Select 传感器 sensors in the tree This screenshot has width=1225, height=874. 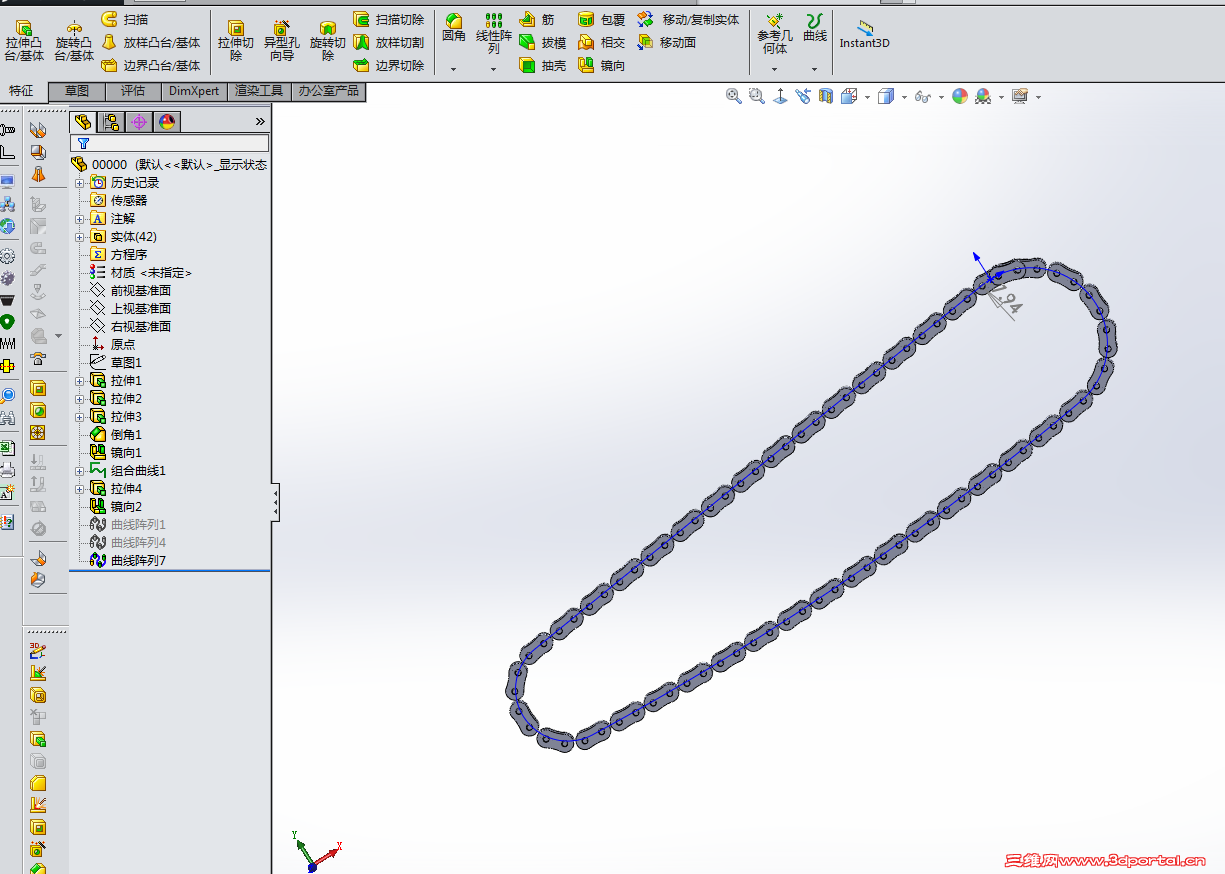tap(118, 201)
